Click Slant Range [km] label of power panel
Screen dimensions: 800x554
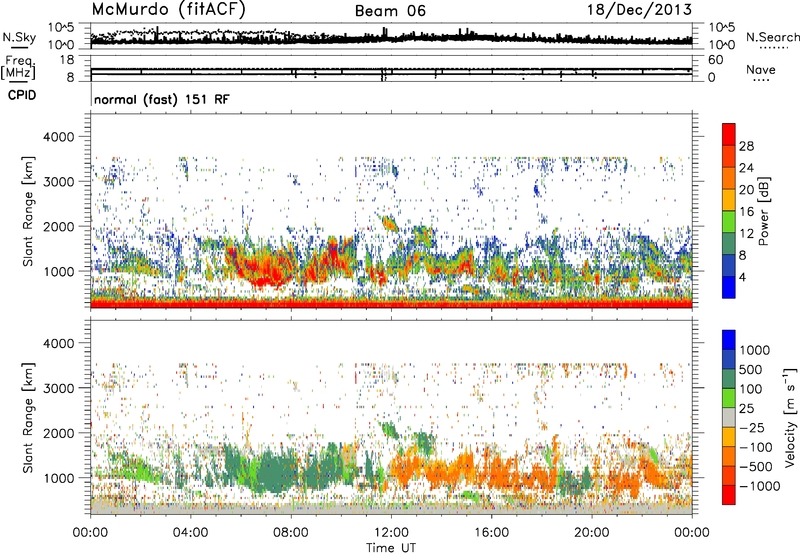coord(28,211)
